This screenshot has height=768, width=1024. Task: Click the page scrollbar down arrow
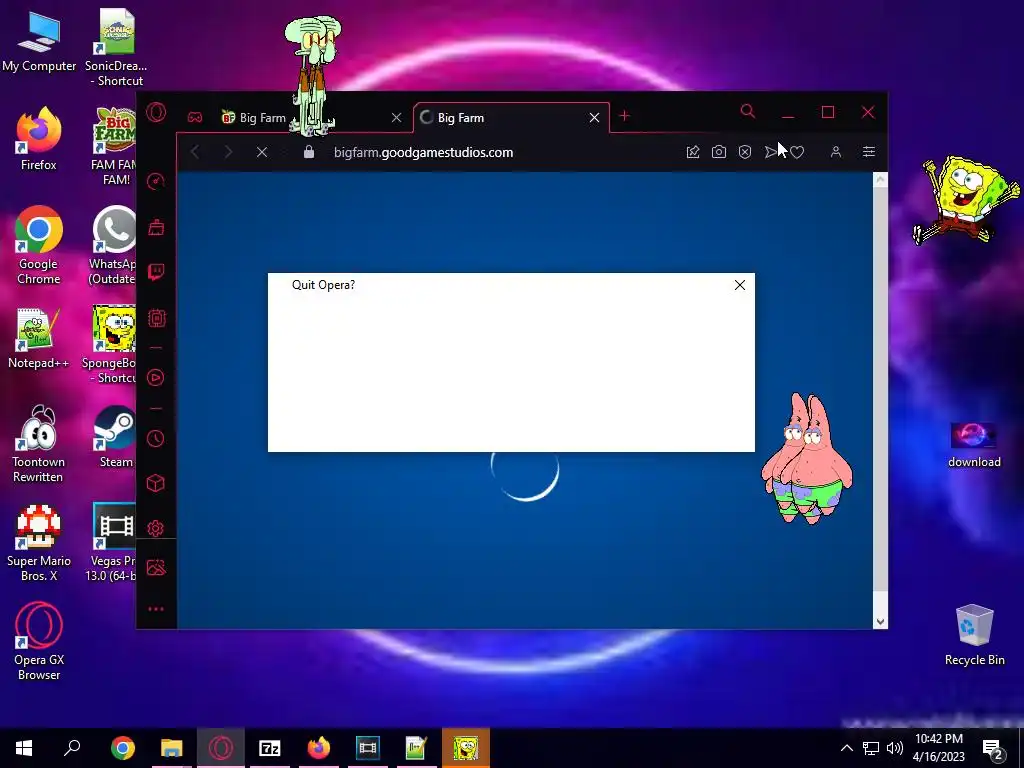[880, 622]
